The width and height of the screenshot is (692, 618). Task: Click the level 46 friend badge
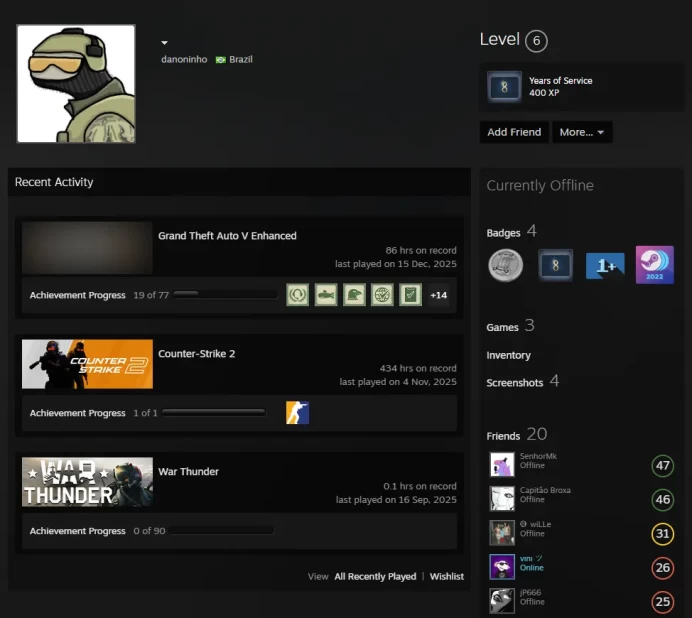pos(662,499)
